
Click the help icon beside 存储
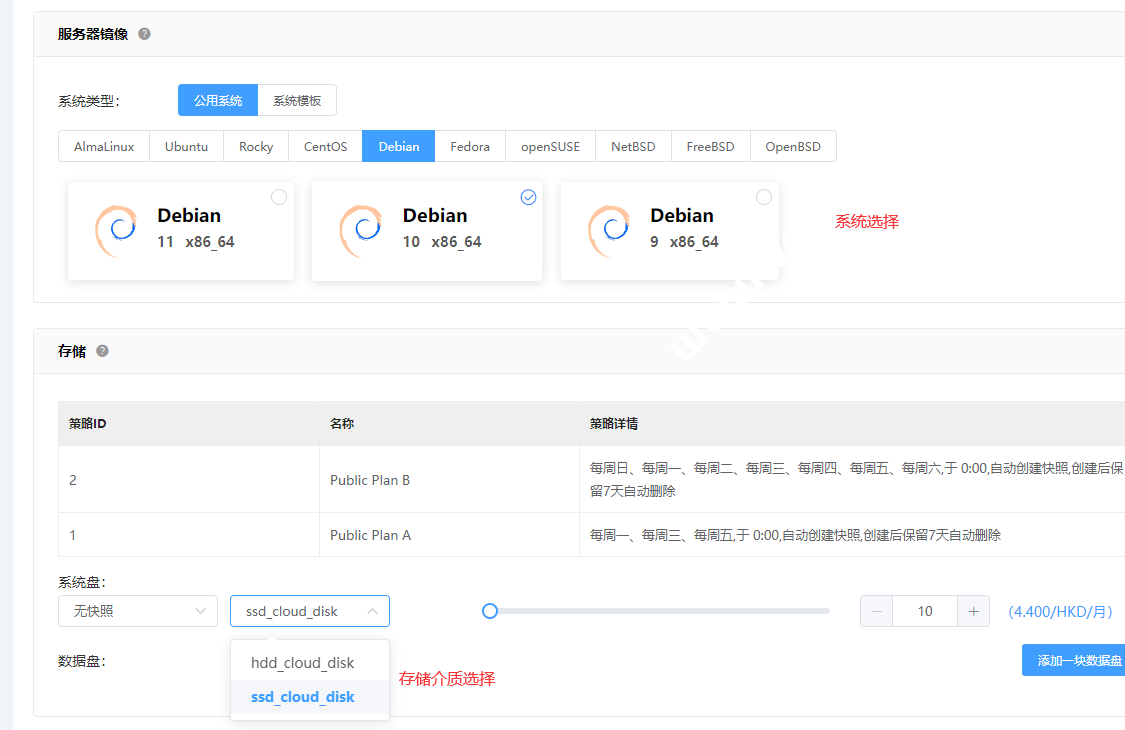102,351
